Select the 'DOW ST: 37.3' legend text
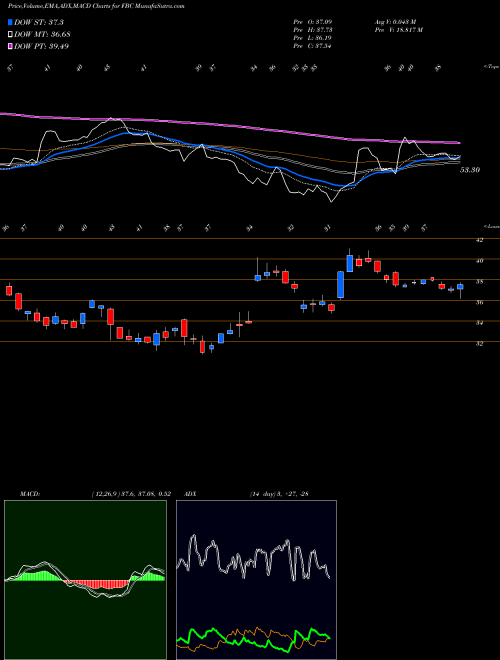 39,22
